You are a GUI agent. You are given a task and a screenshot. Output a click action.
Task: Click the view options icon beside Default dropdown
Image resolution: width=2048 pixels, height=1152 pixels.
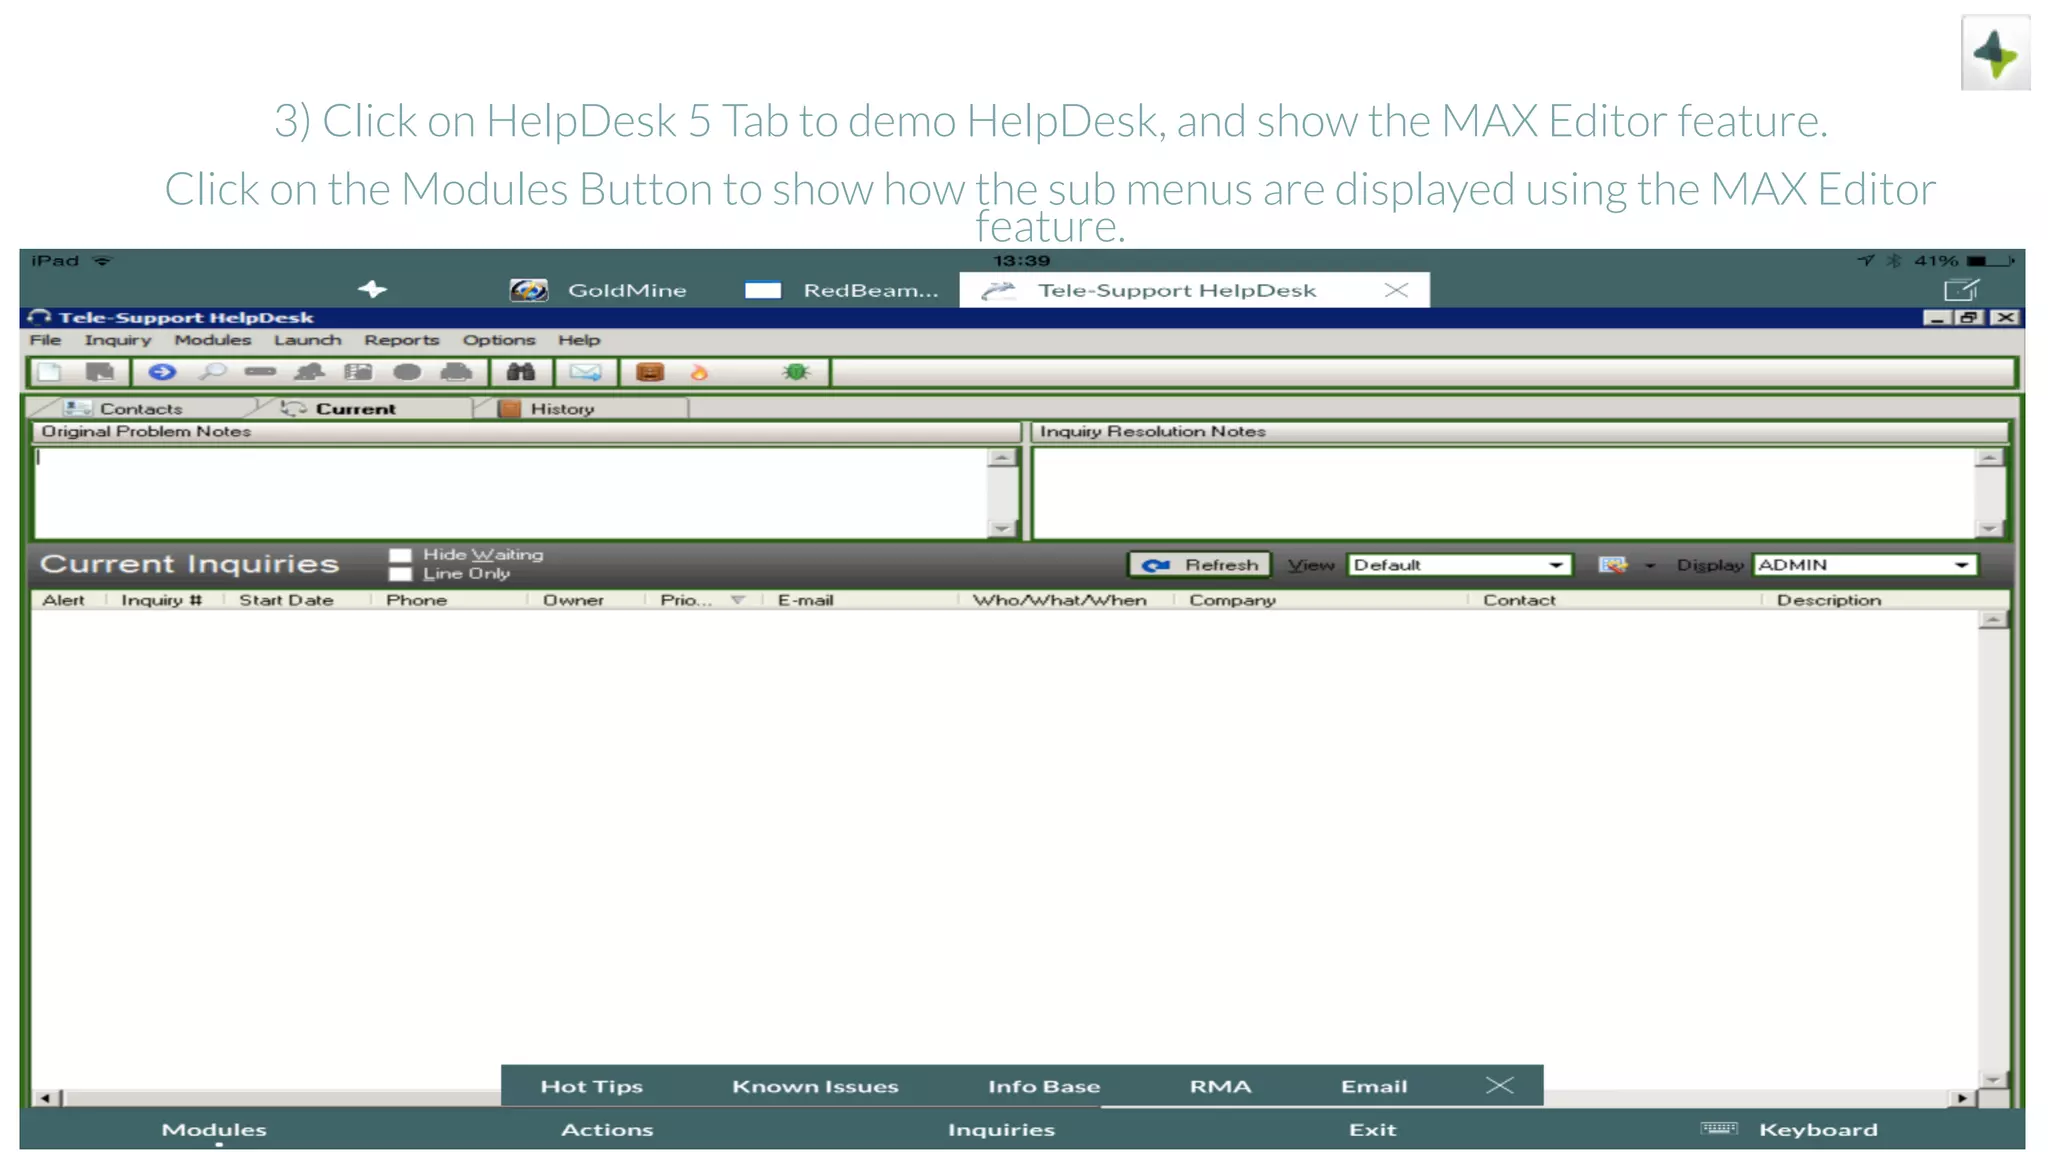(1612, 565)
